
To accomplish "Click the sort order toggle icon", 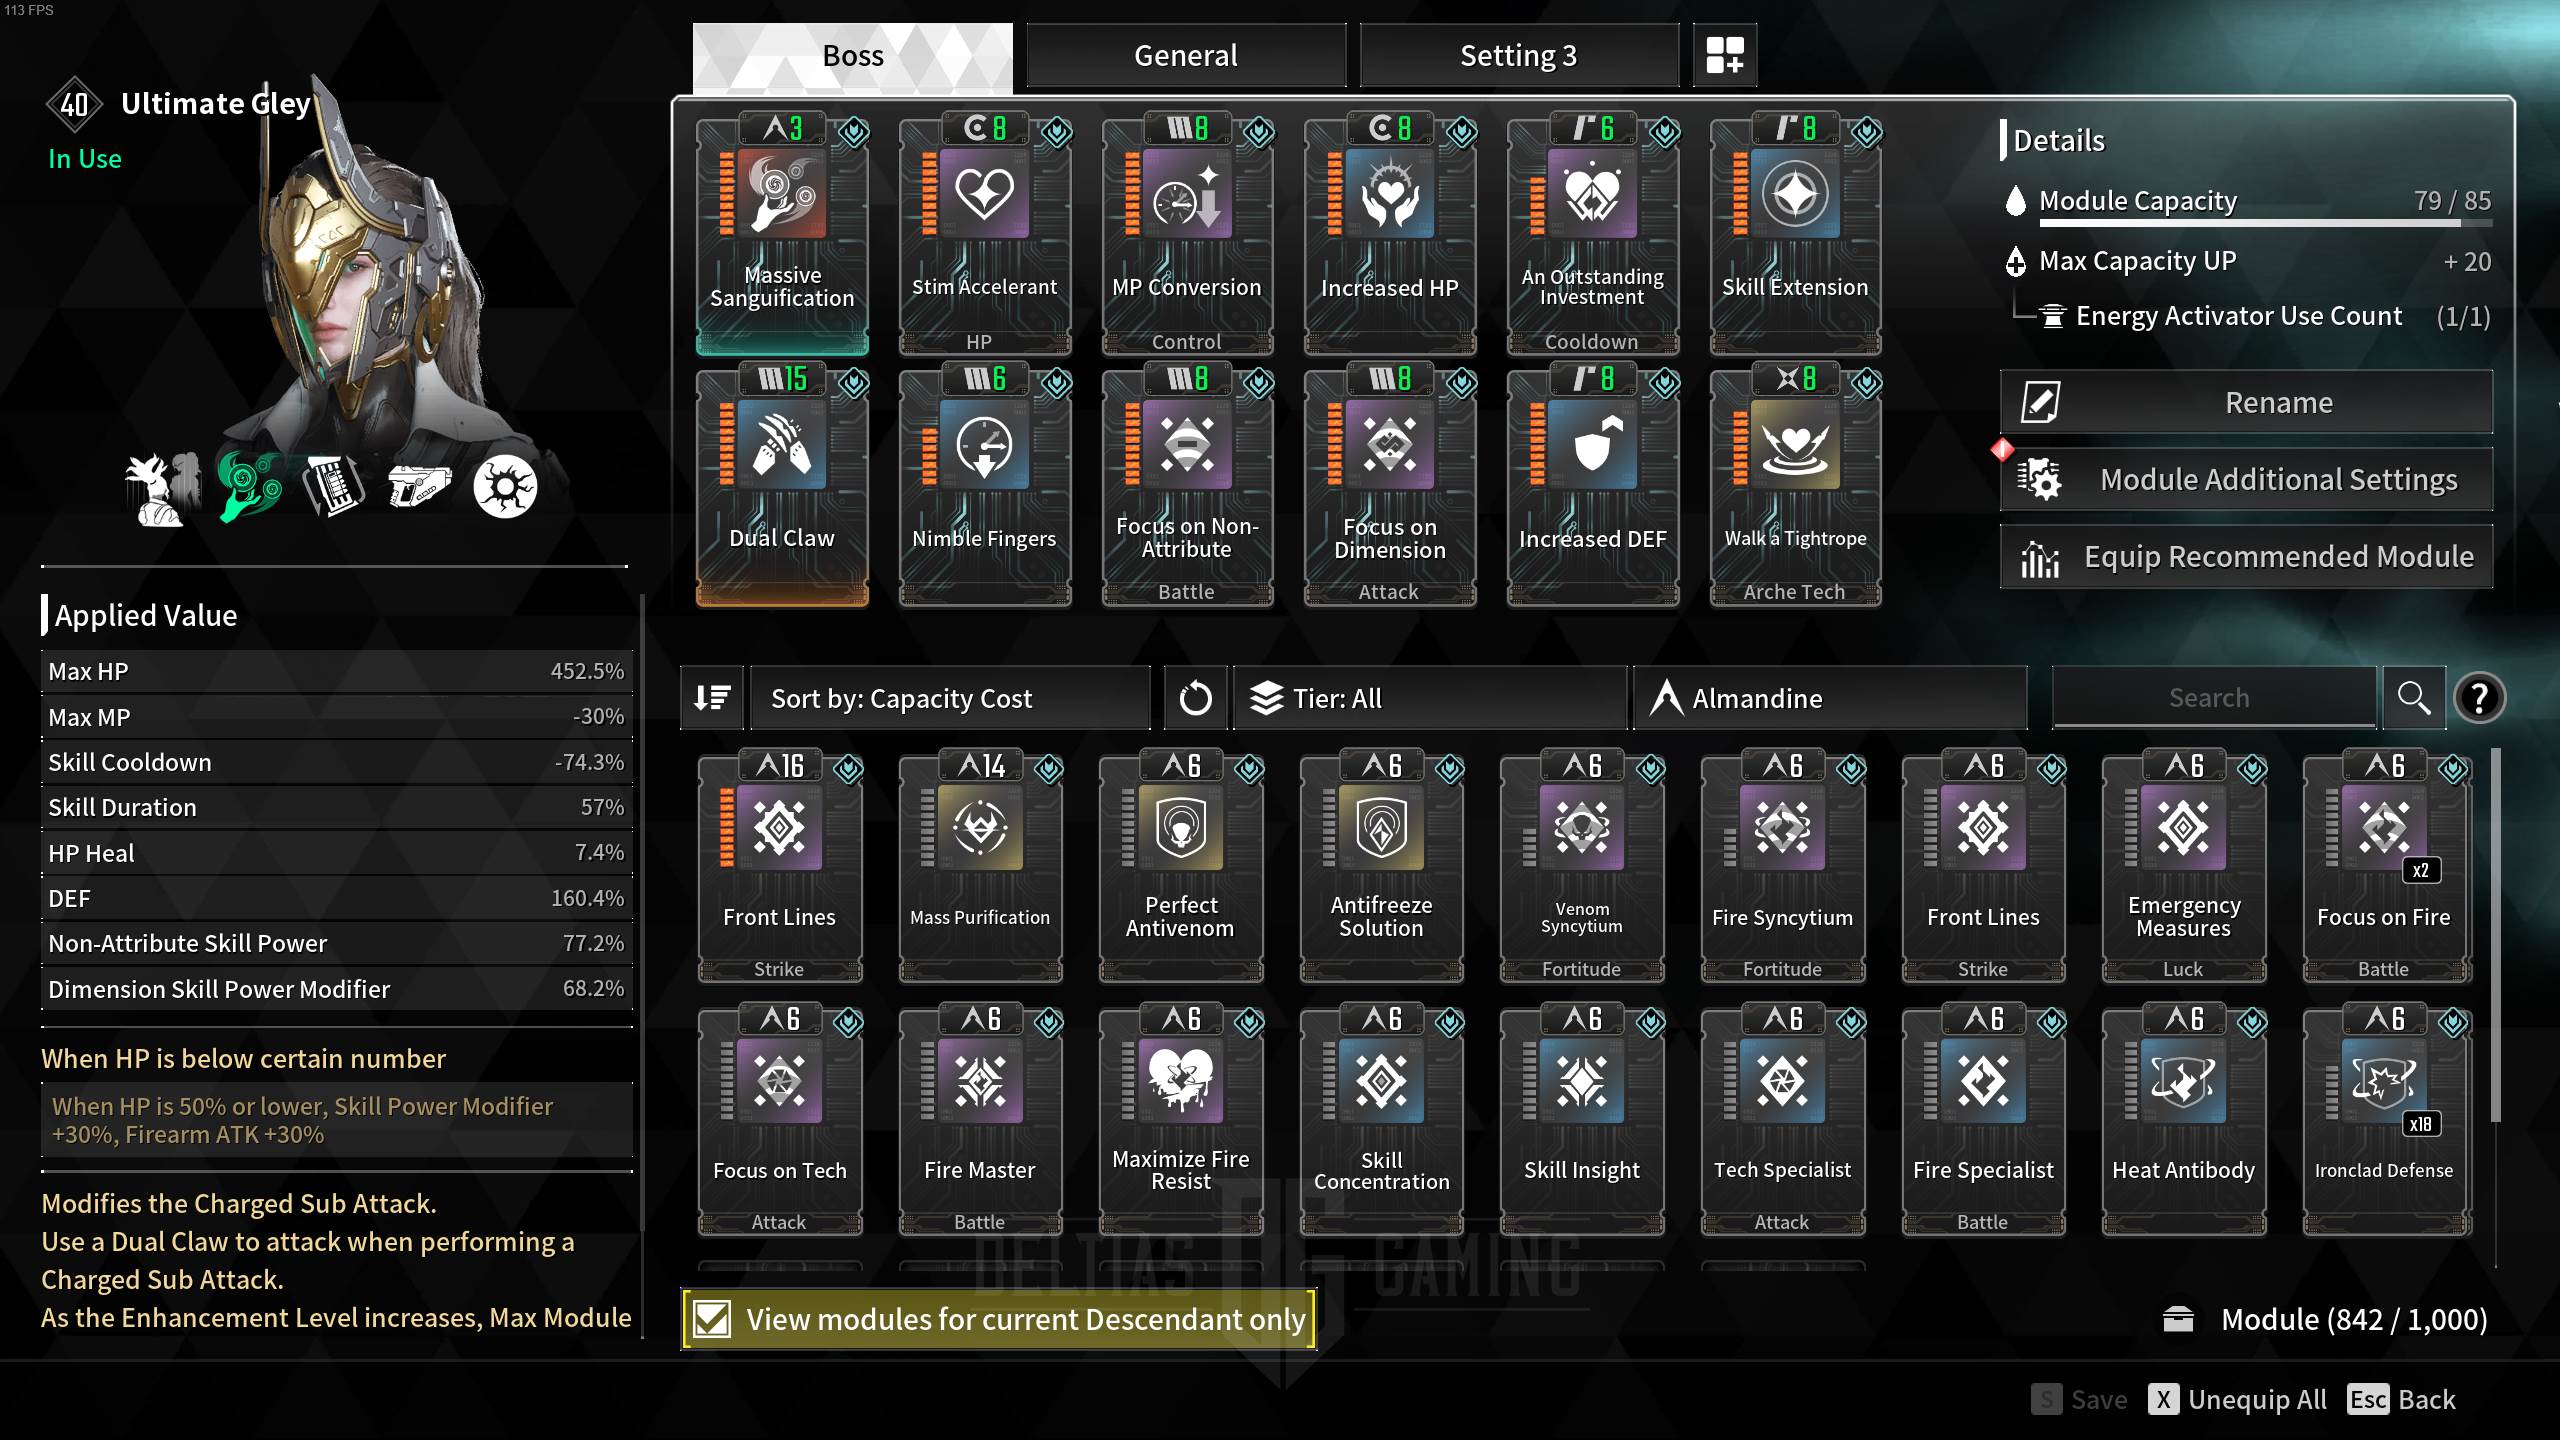I will (712, 698).
